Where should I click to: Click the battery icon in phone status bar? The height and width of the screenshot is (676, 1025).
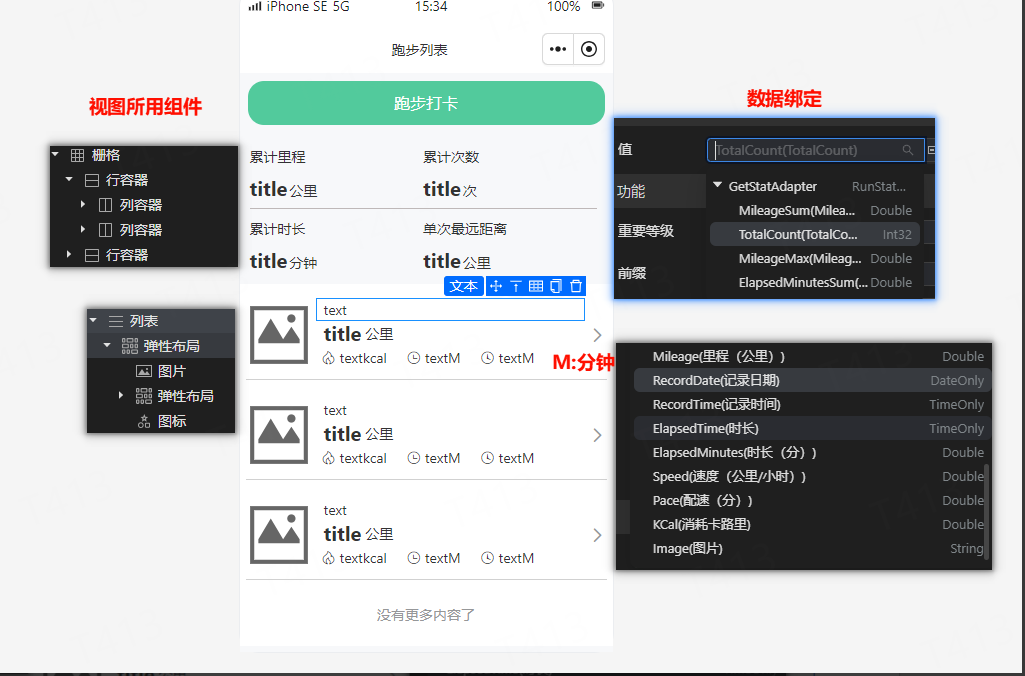[597, 6]
